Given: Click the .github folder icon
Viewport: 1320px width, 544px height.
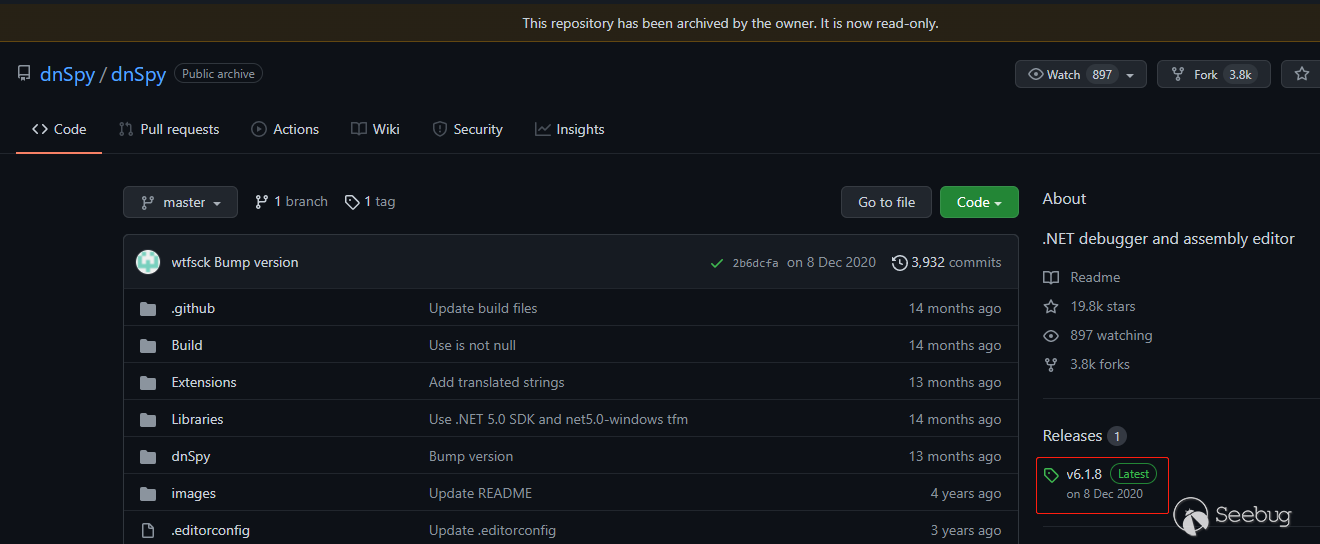Looking at the screenshot, I should [x=148, y=308].
